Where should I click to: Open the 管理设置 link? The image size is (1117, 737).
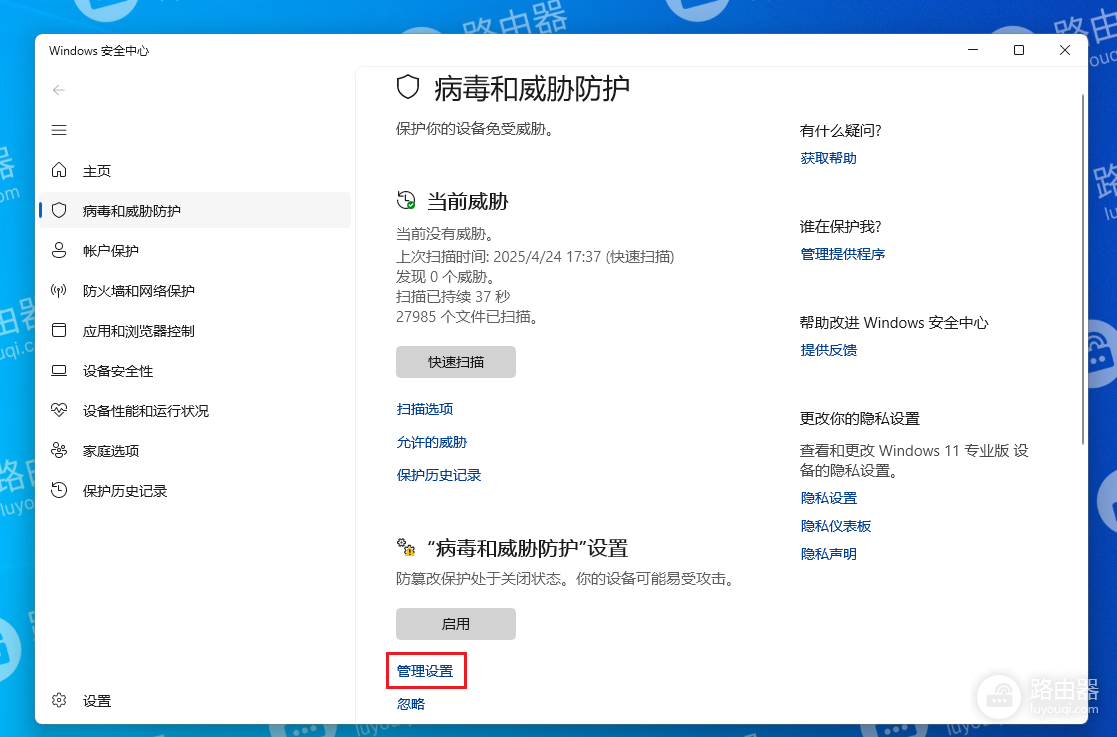425,672
